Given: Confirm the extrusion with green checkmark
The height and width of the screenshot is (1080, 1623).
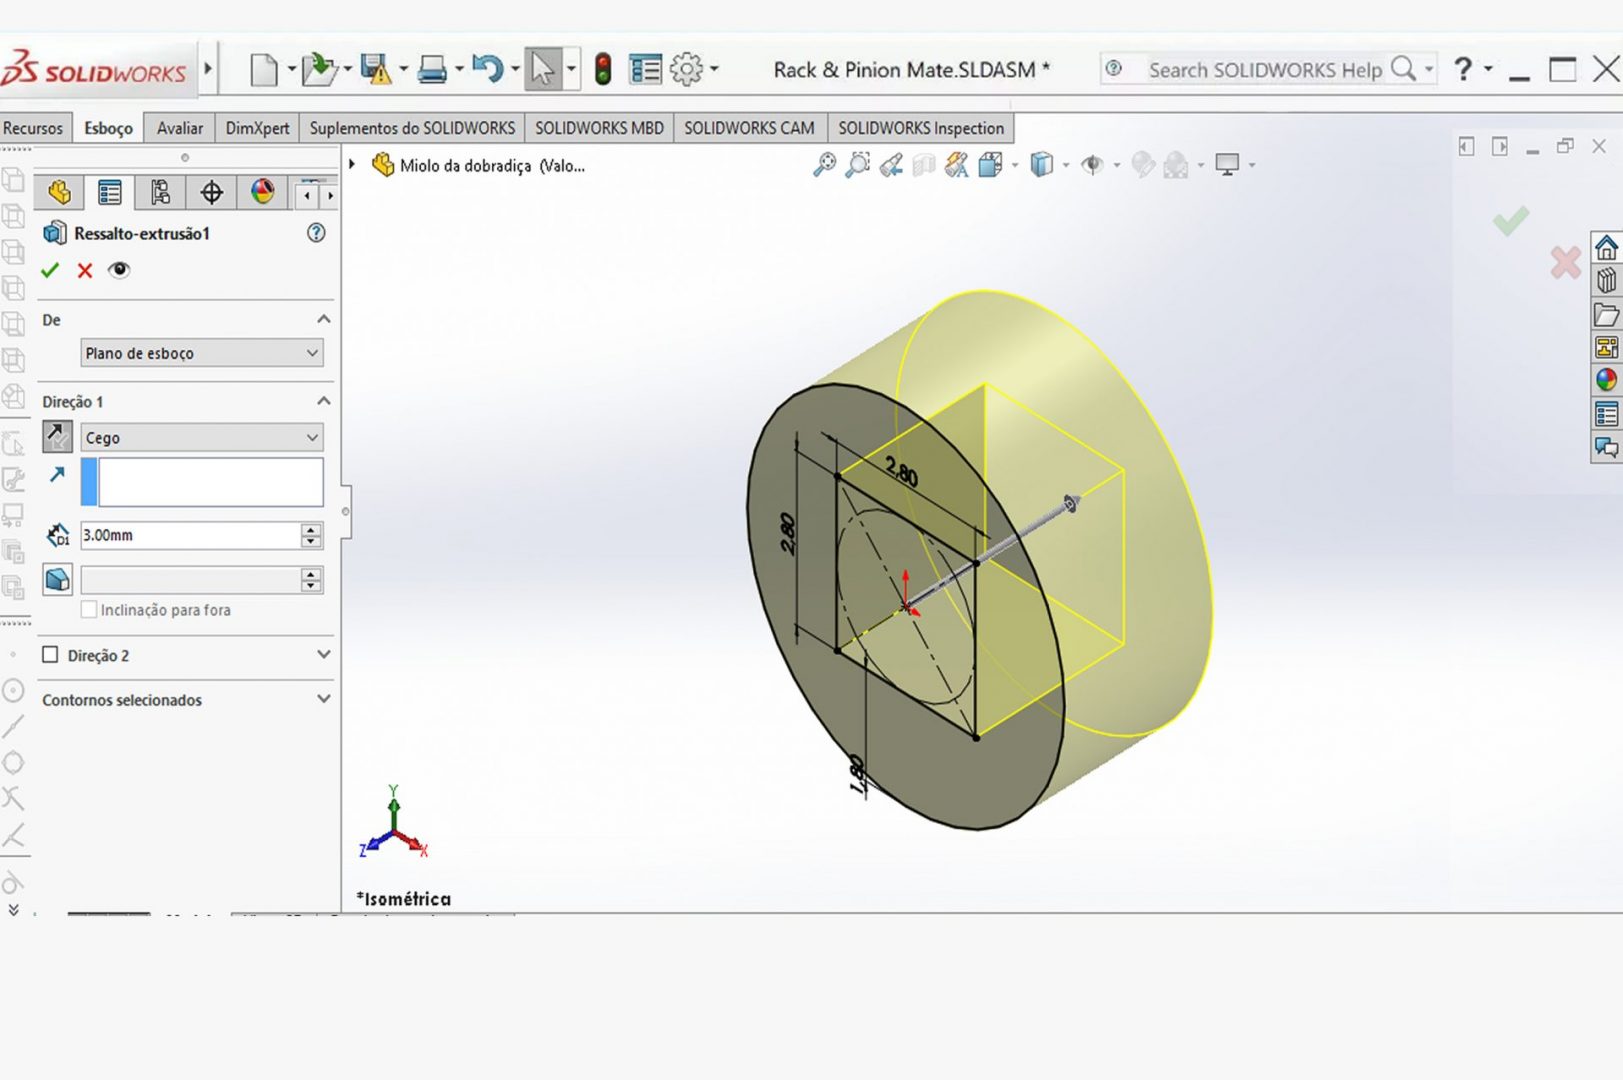Looking at the screenshot, I should click(50, 270).
